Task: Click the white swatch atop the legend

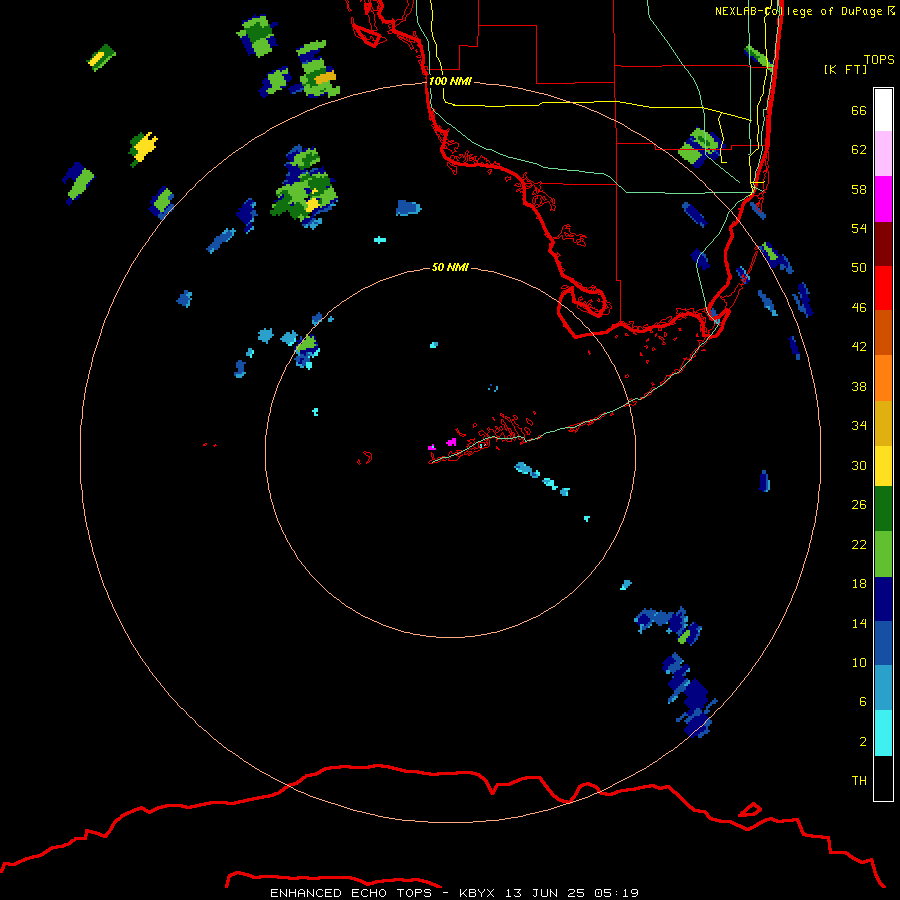Action: pyautogui.click(x=883, y=110)
